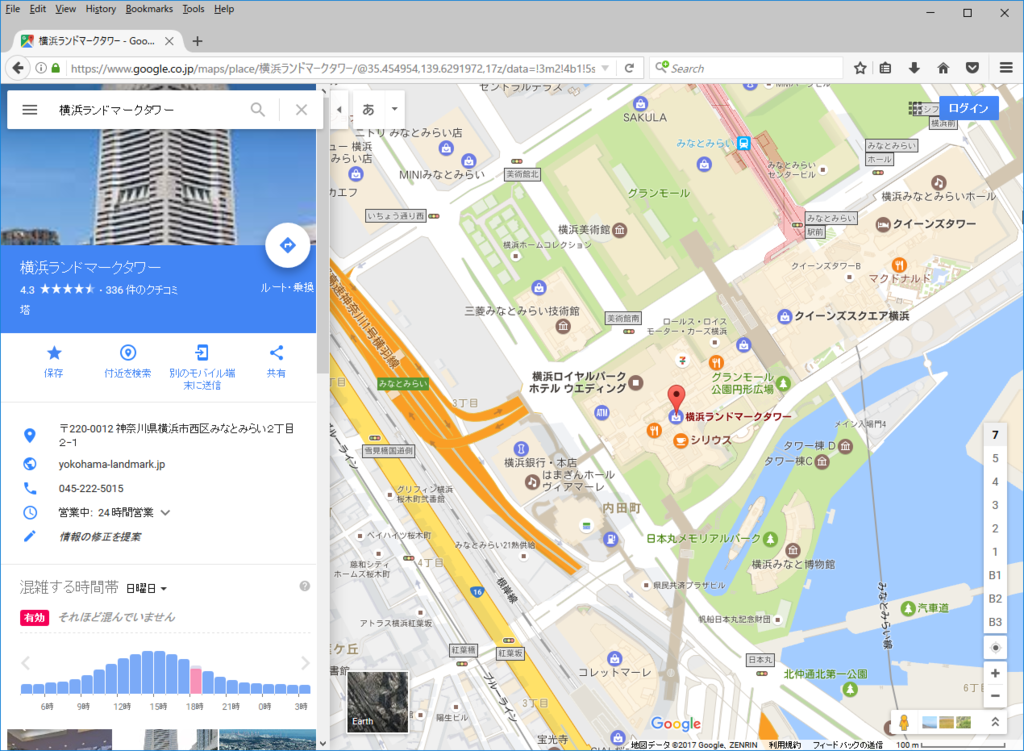1024x751 pixels.
Task: Collapse the side panel arrow
Action: tap(339, 109)
